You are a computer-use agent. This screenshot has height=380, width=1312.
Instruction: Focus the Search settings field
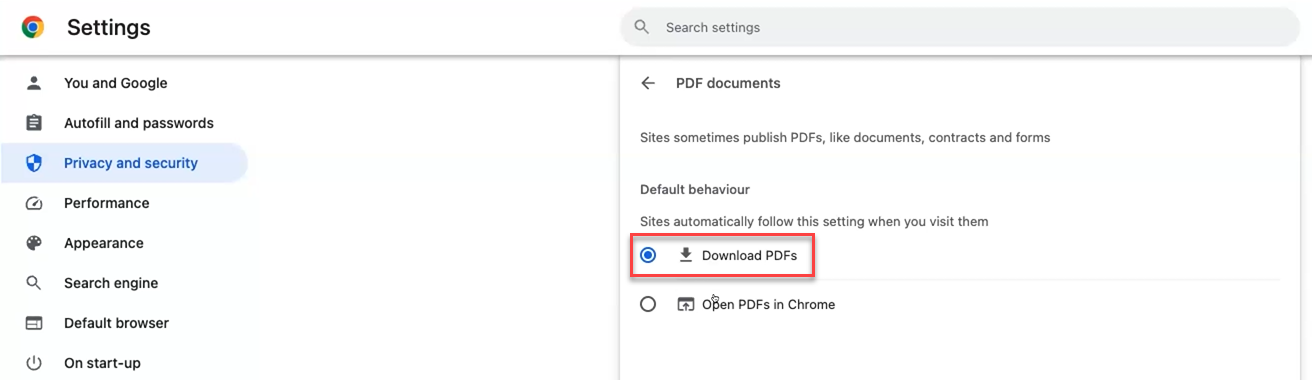point(960,27)
